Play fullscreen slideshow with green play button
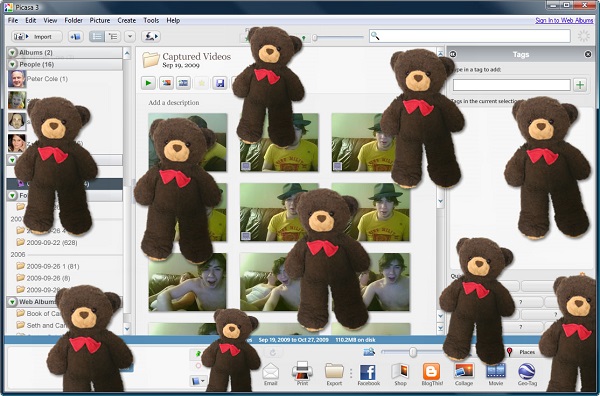This screenshot has height=396, width=600. [148, 83]
